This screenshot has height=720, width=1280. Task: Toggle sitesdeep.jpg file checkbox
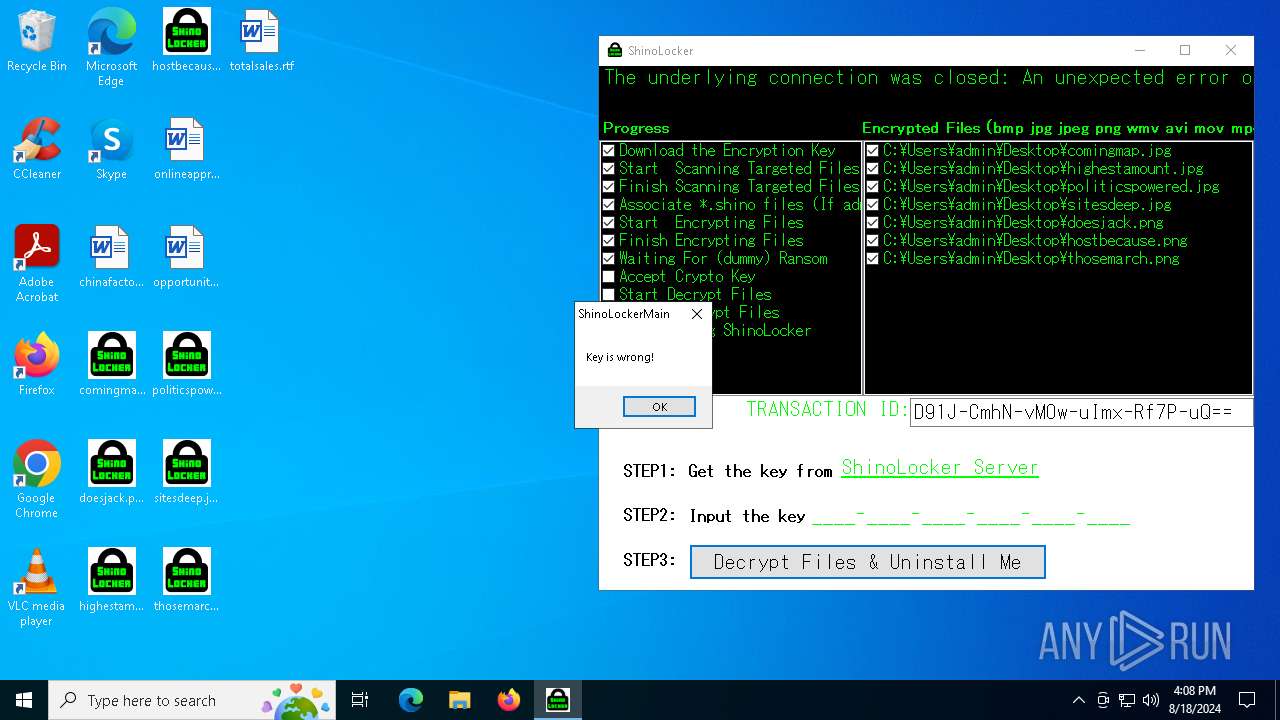[x=873, y=205]
